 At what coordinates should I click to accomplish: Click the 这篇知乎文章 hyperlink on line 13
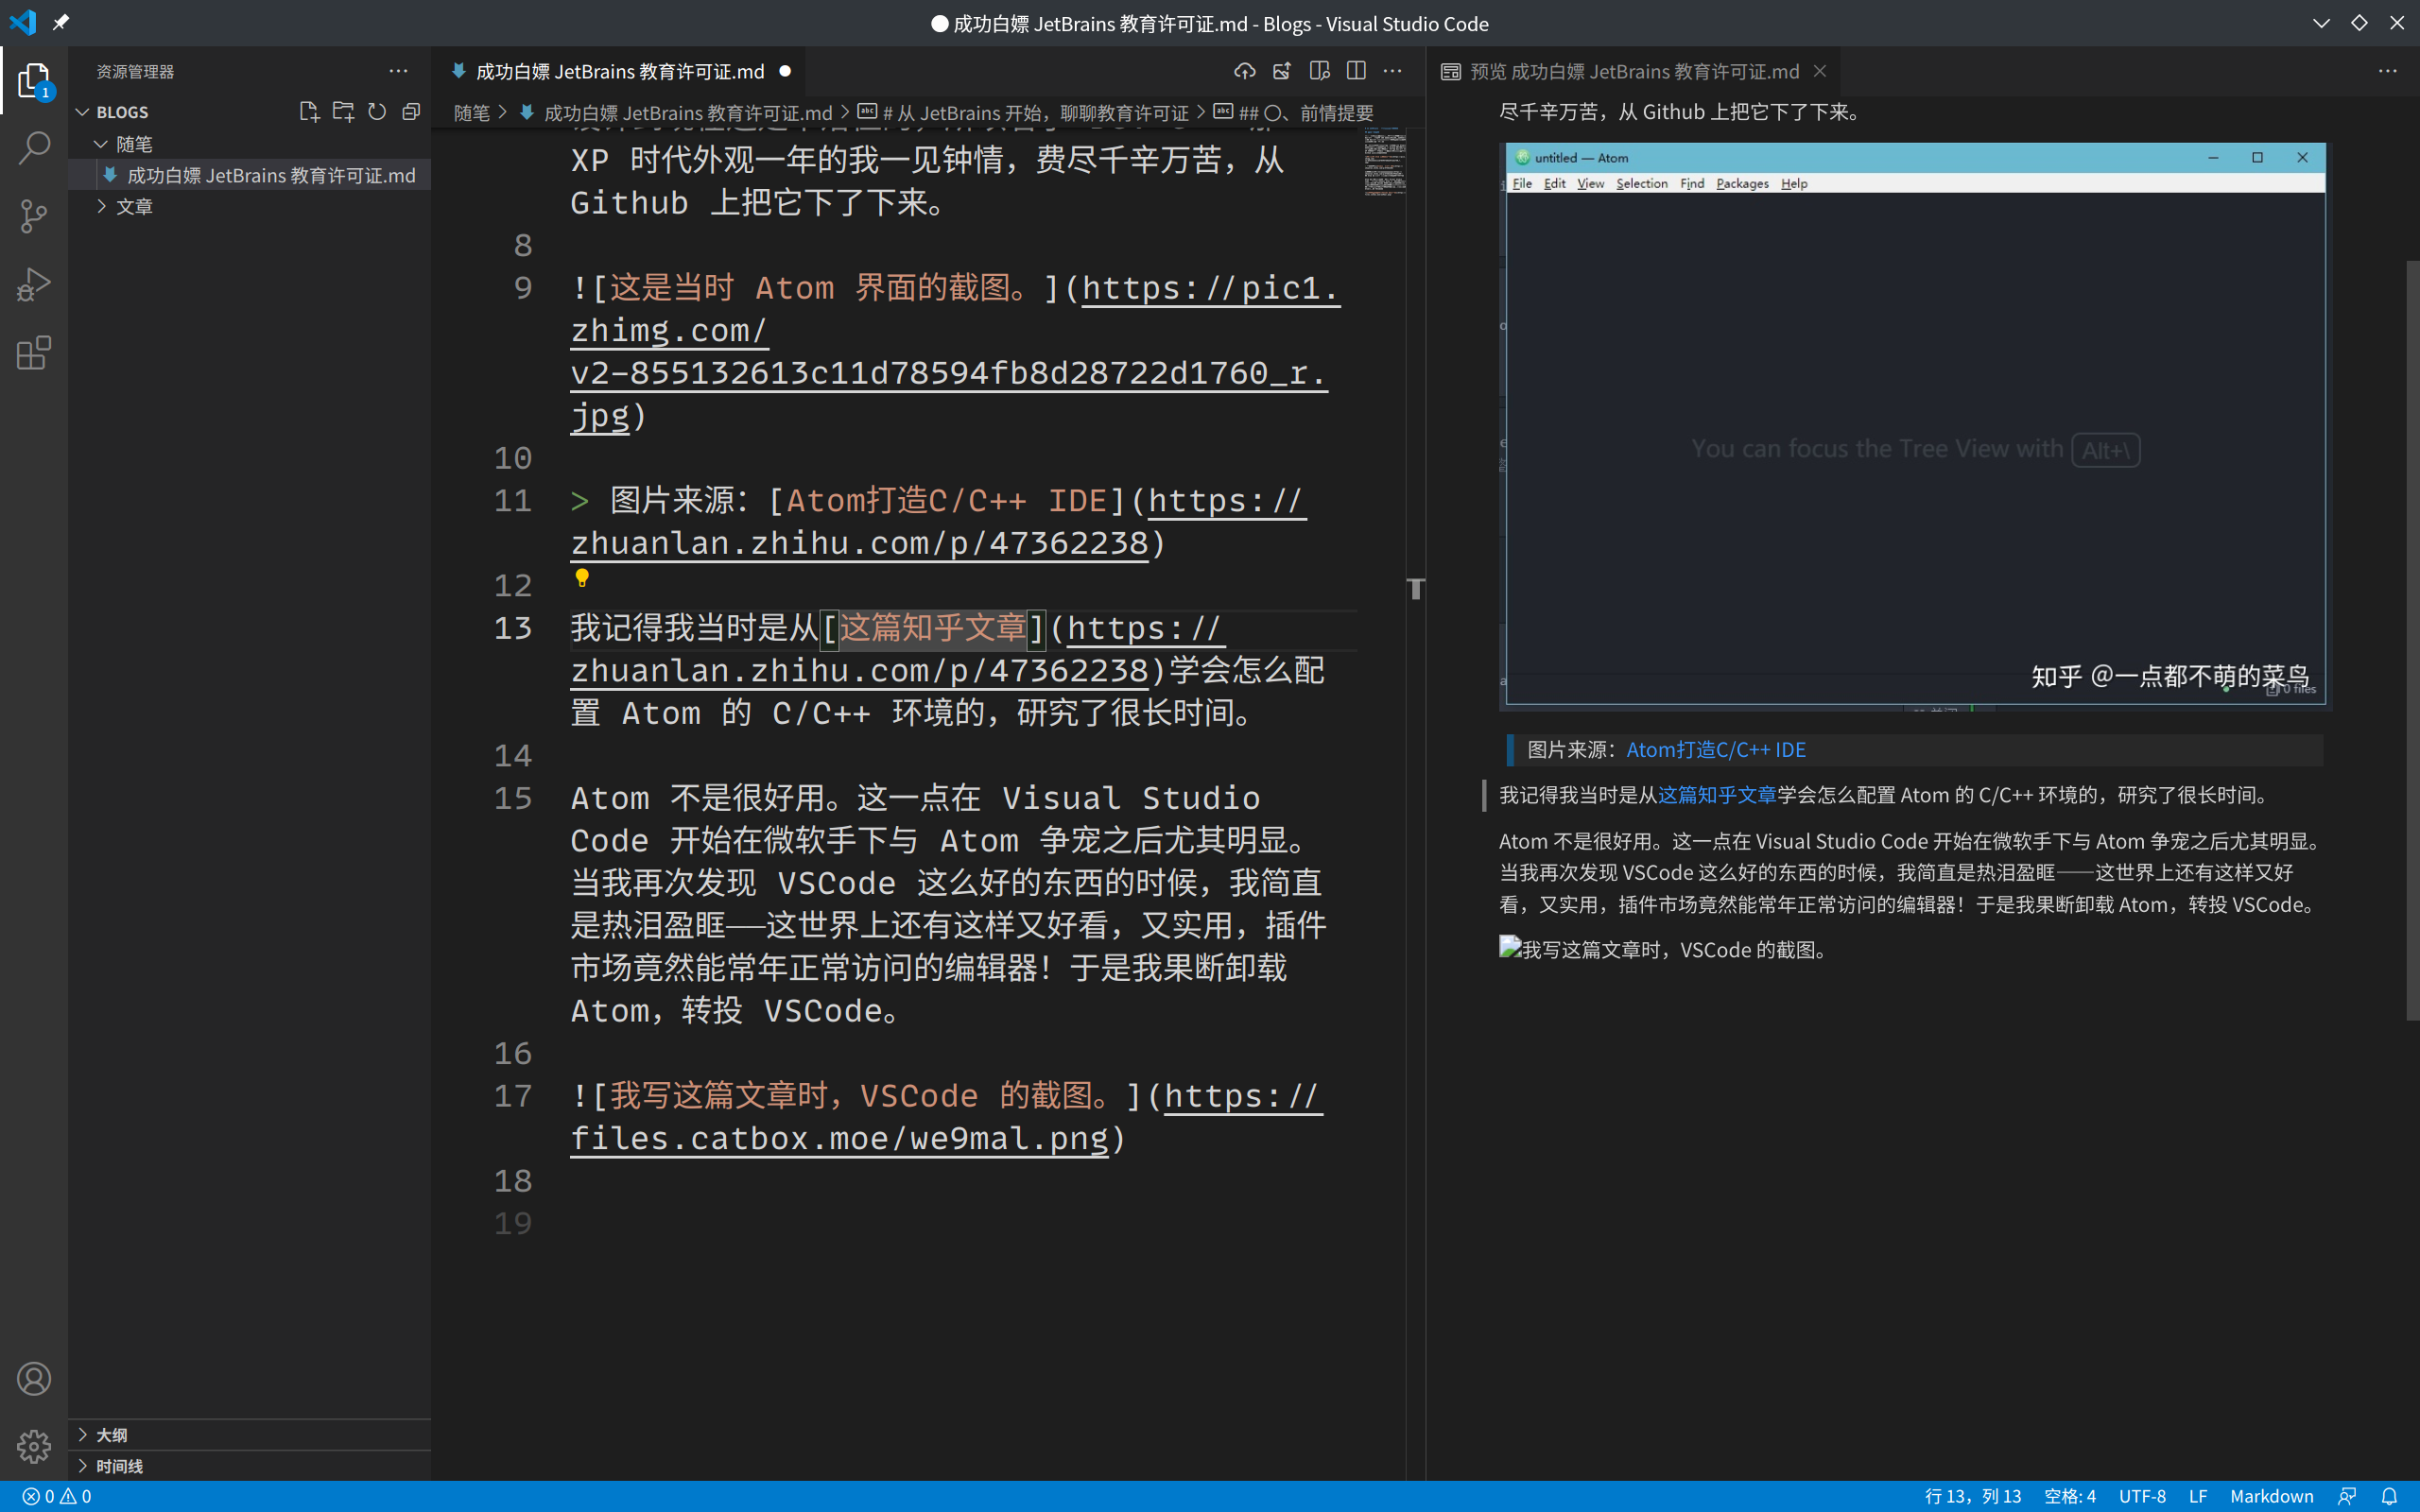tap(930, 627)
